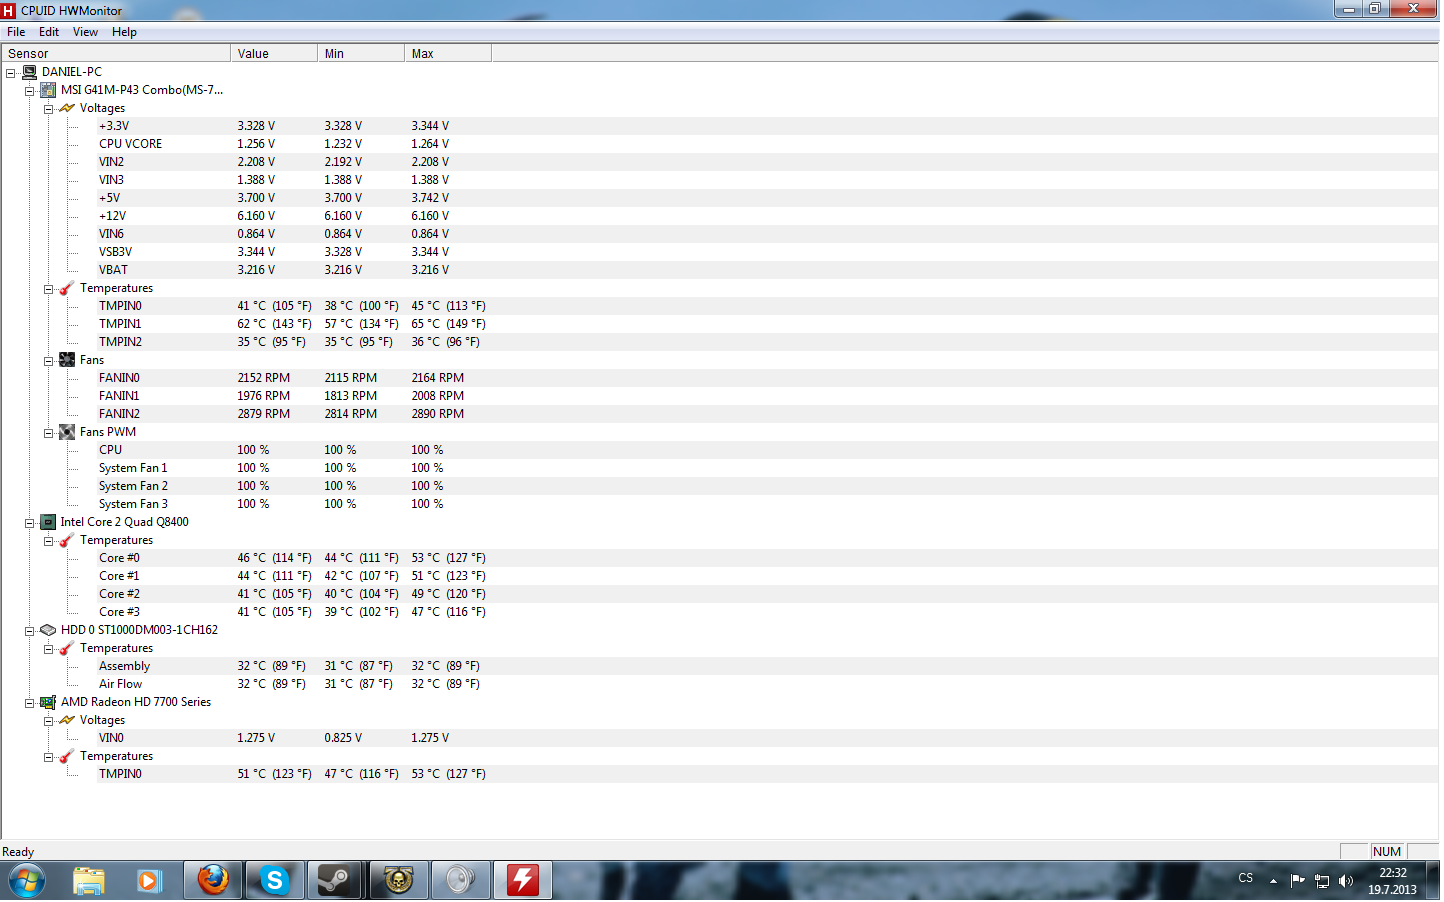The height and width of the screenshot is (902, 1444).
Task: Select the "TMPIN1" temperature row label
Action: click(120, 324)
